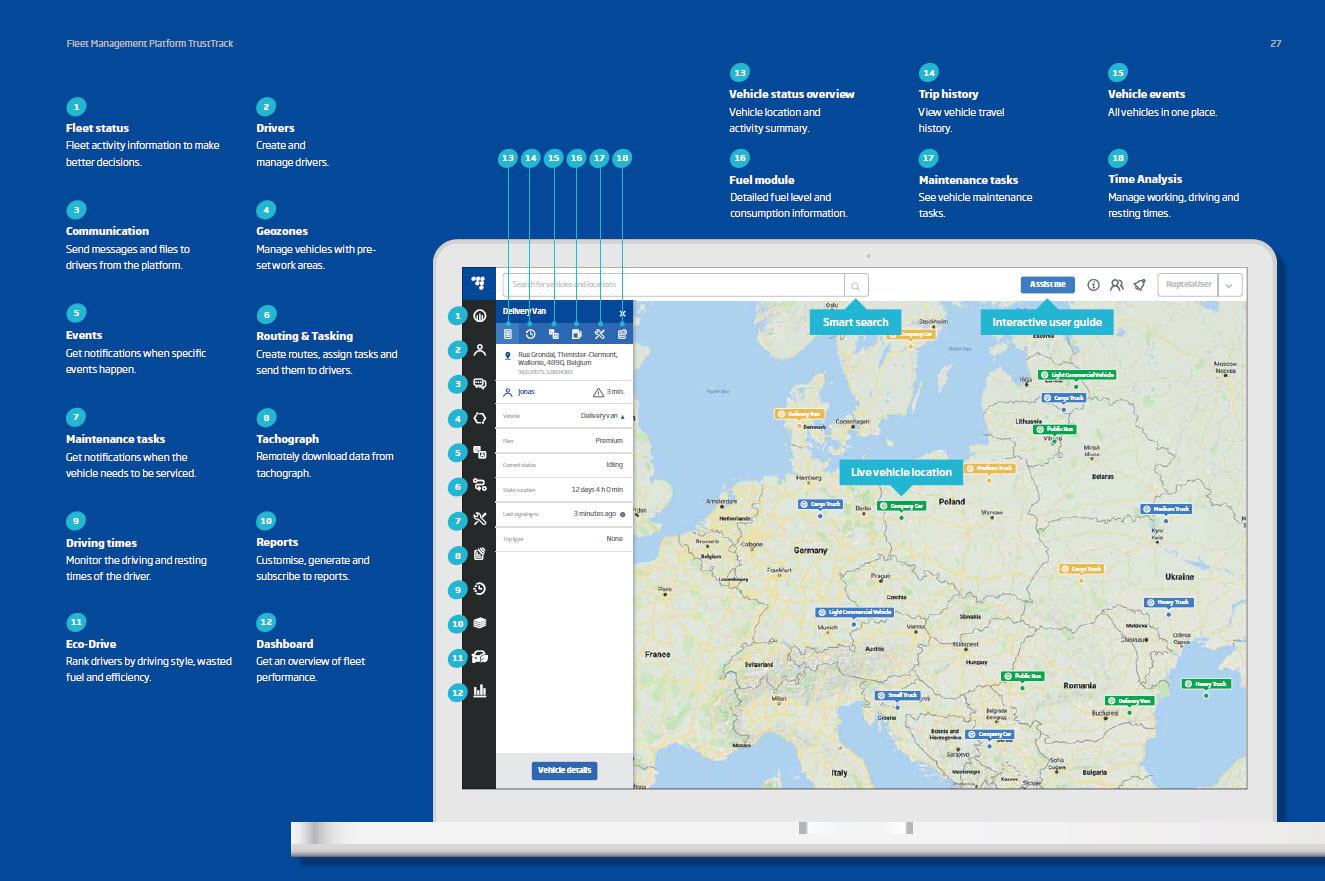Switch to Vehicle events tab
Image resolution: width=1325 pixels, height=881 pixels.
coord(554,334)
